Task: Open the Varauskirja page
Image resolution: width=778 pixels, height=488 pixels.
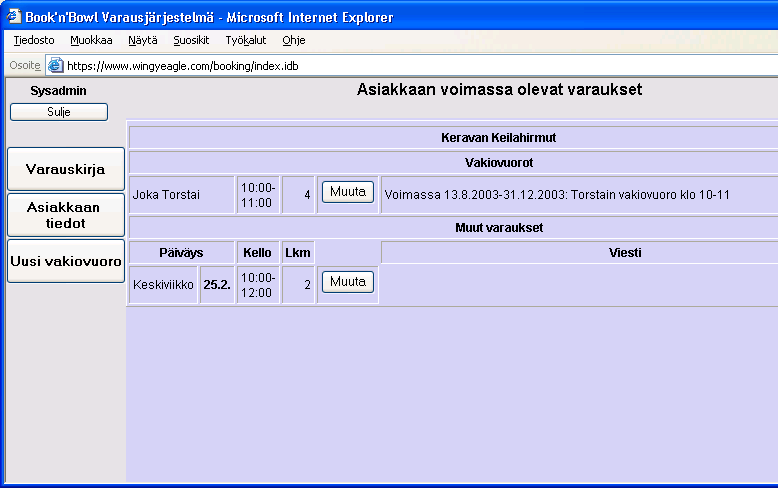Action: [x=66, y=169]
